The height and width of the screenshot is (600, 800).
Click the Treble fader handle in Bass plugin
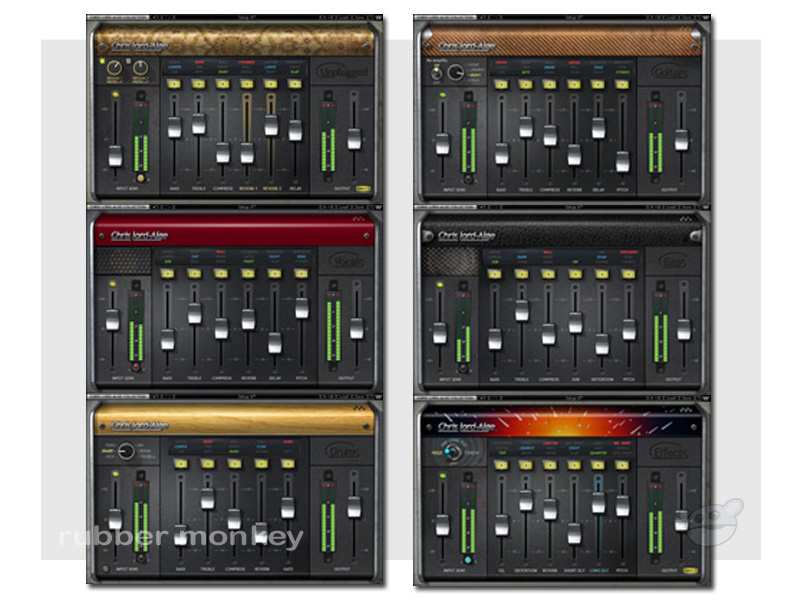click(521, 310)
